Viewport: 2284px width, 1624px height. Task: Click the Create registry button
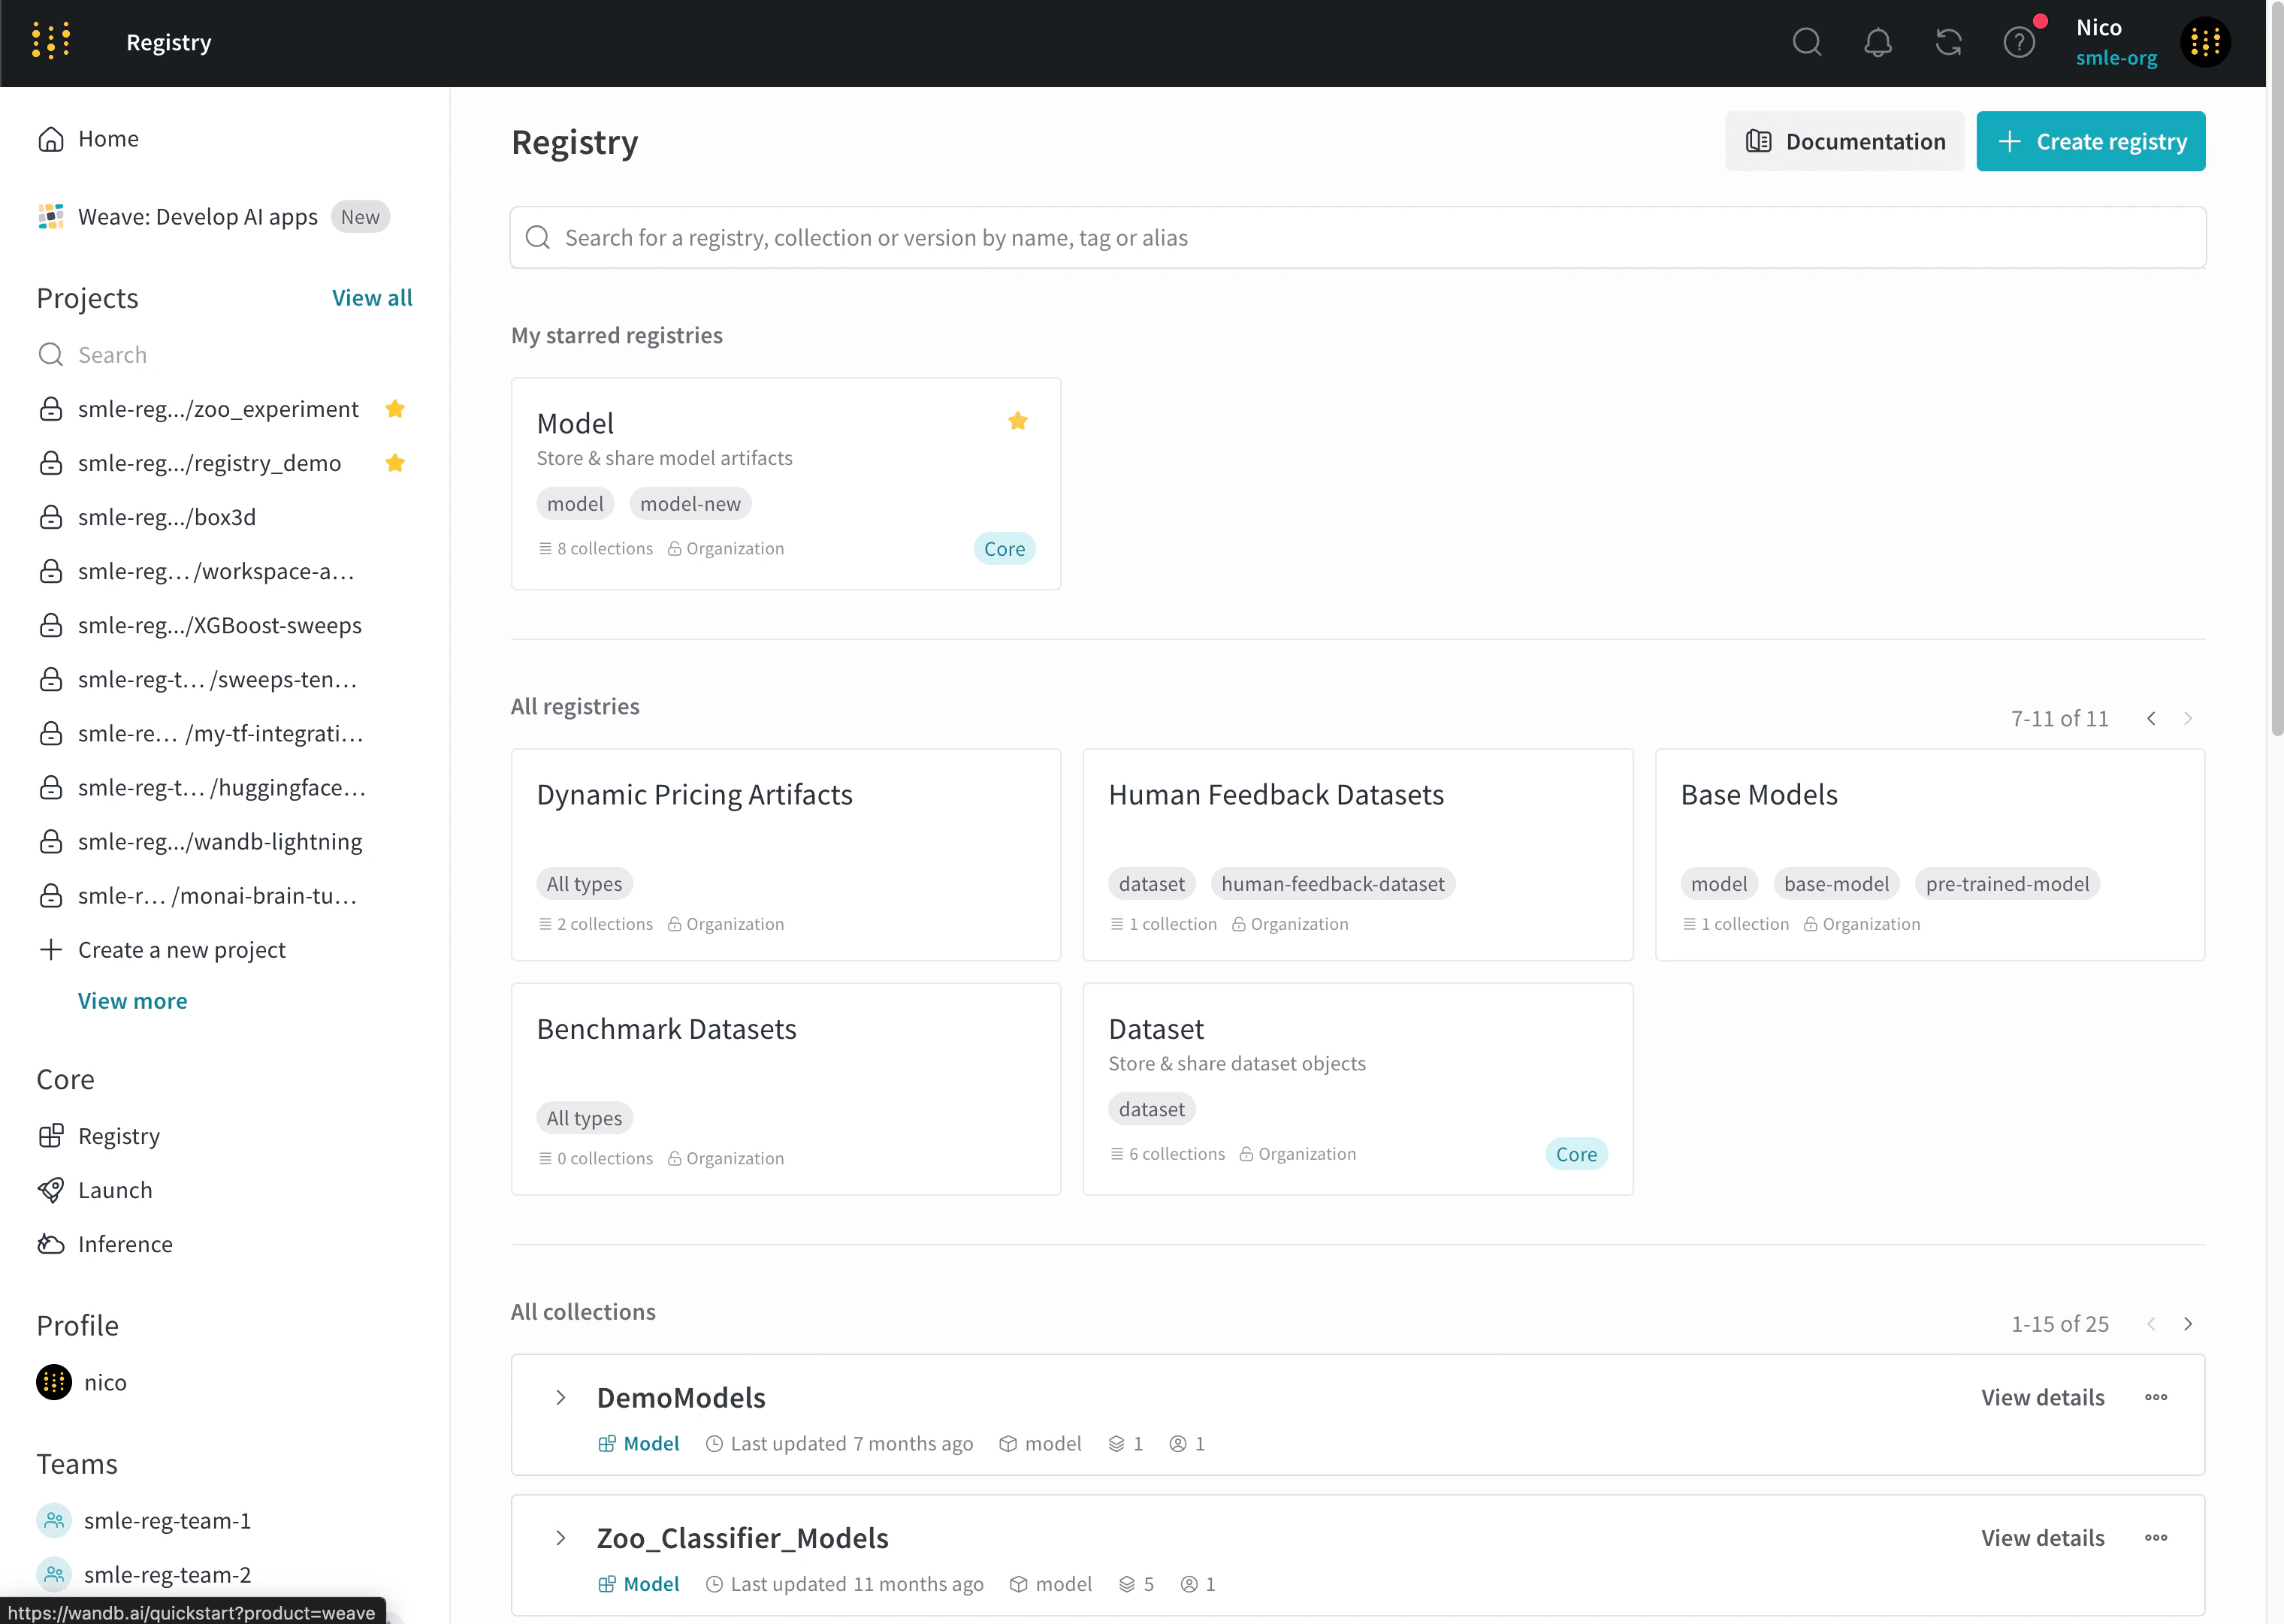[2090, 141]
